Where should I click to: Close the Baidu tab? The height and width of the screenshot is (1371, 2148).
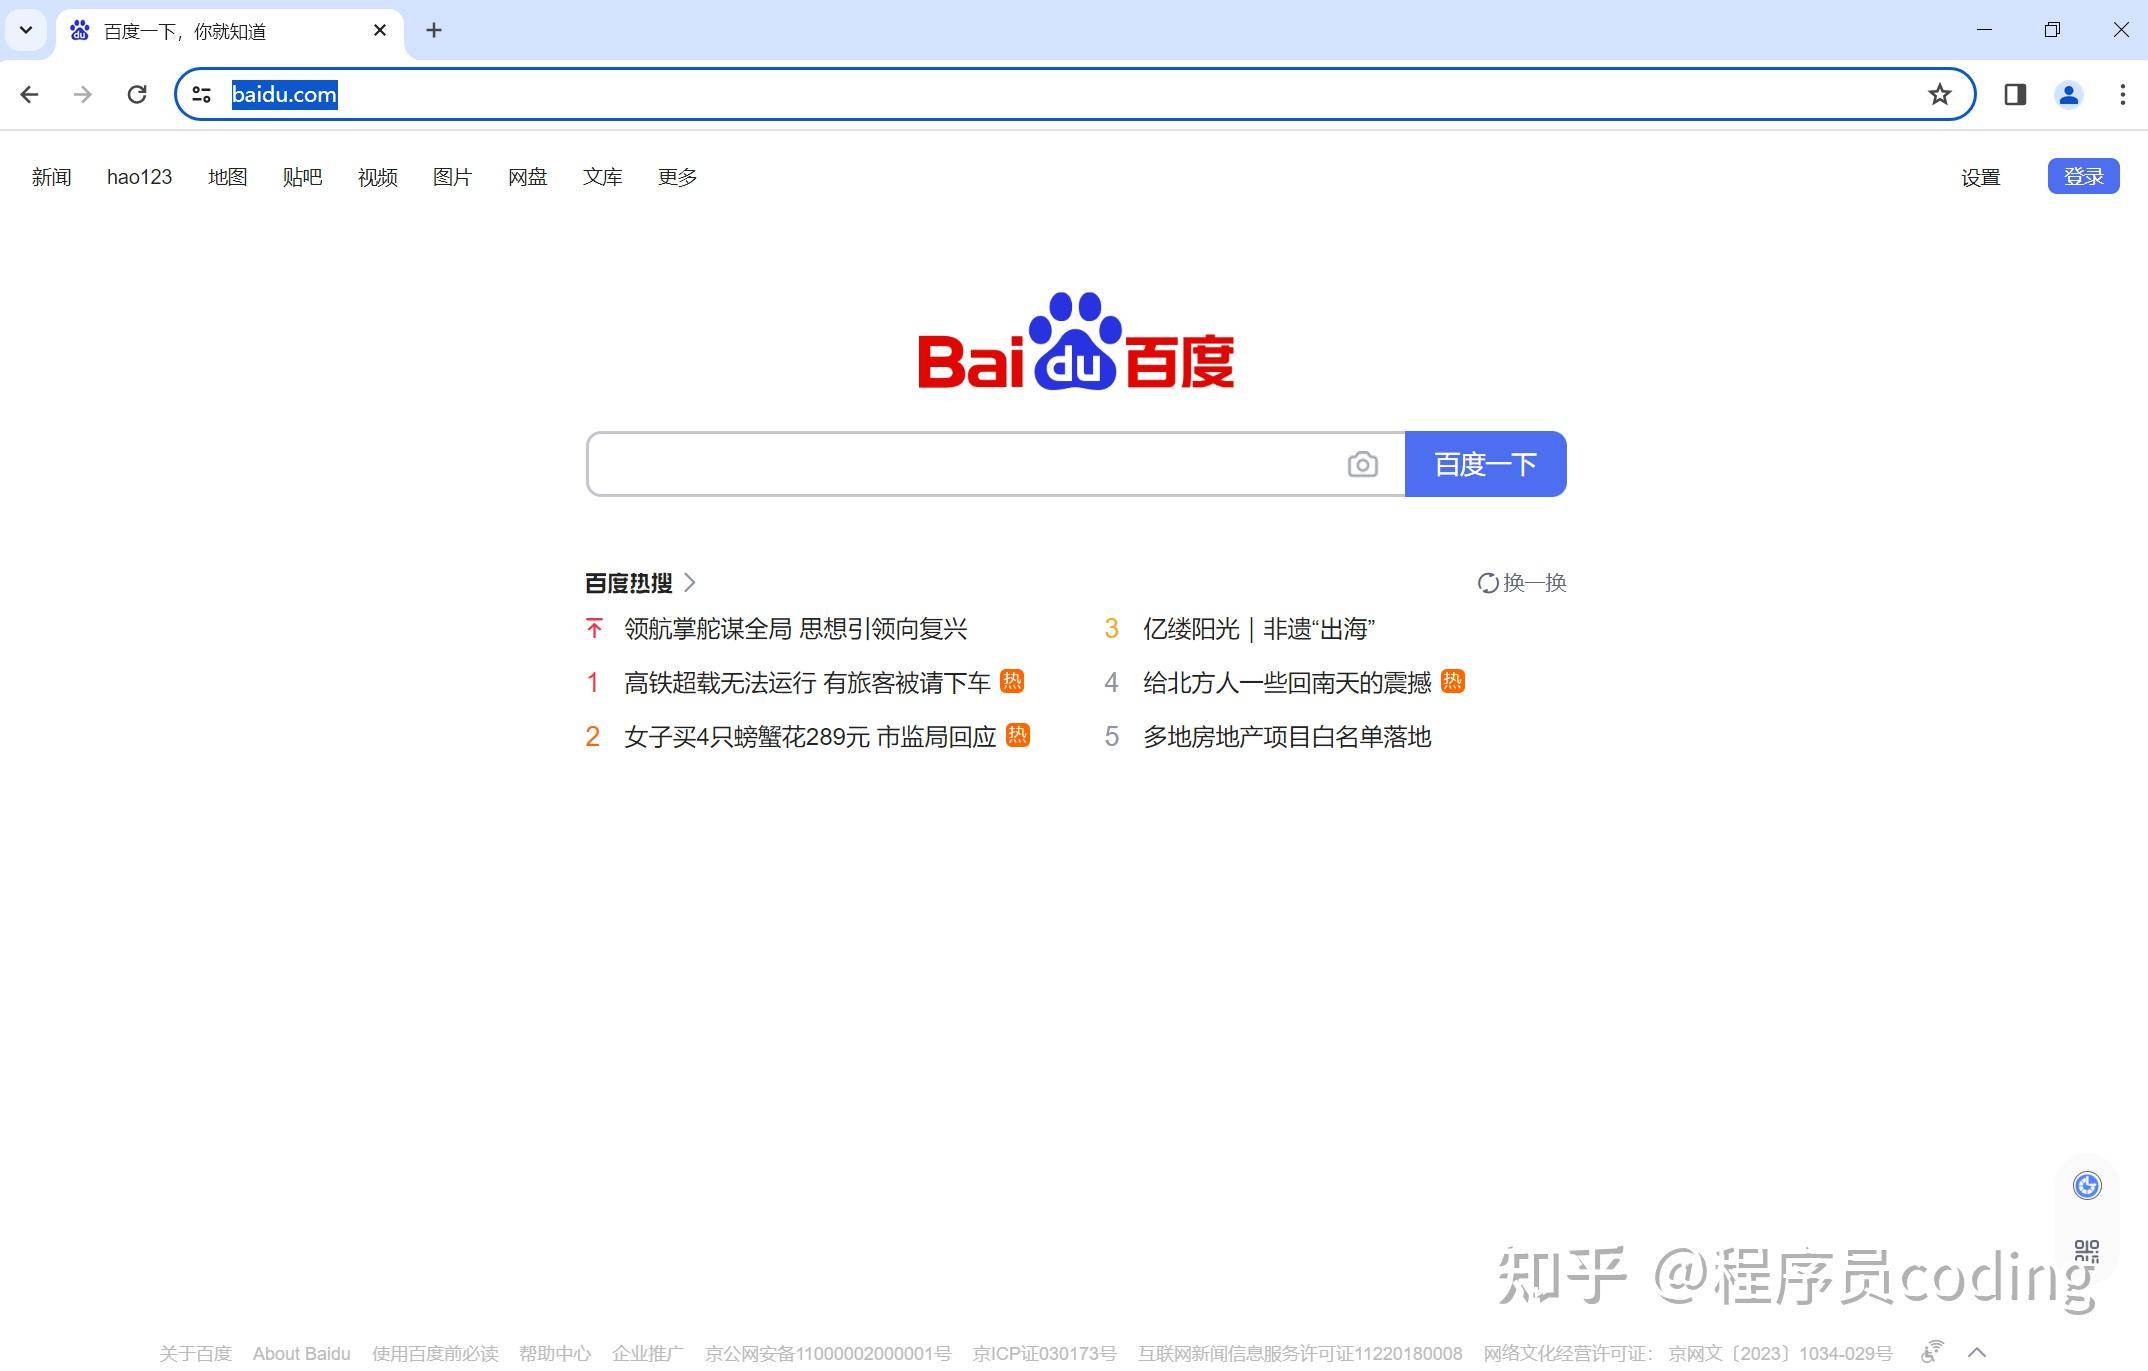380,30
